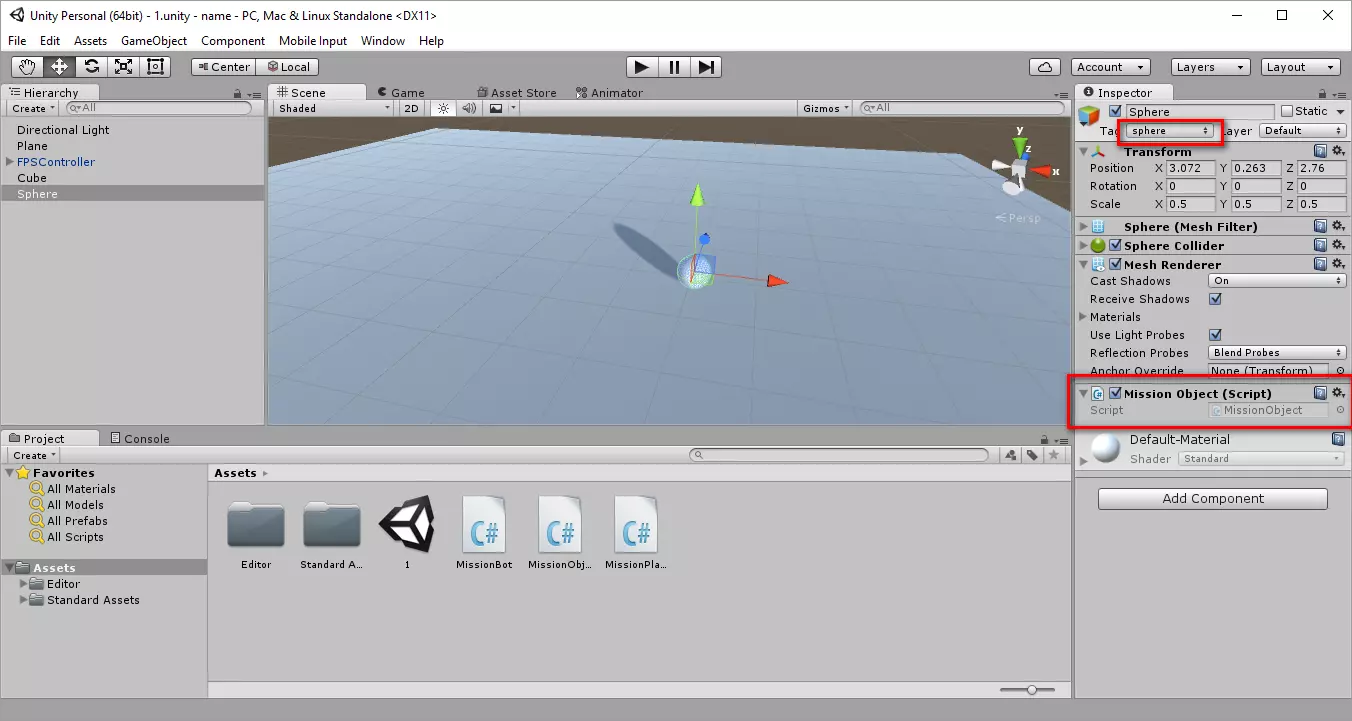Image resolution: width=1352 pixels, height=721 pixels.
Task: Disable Receive Shadows checkbox
Action: 1216,299
